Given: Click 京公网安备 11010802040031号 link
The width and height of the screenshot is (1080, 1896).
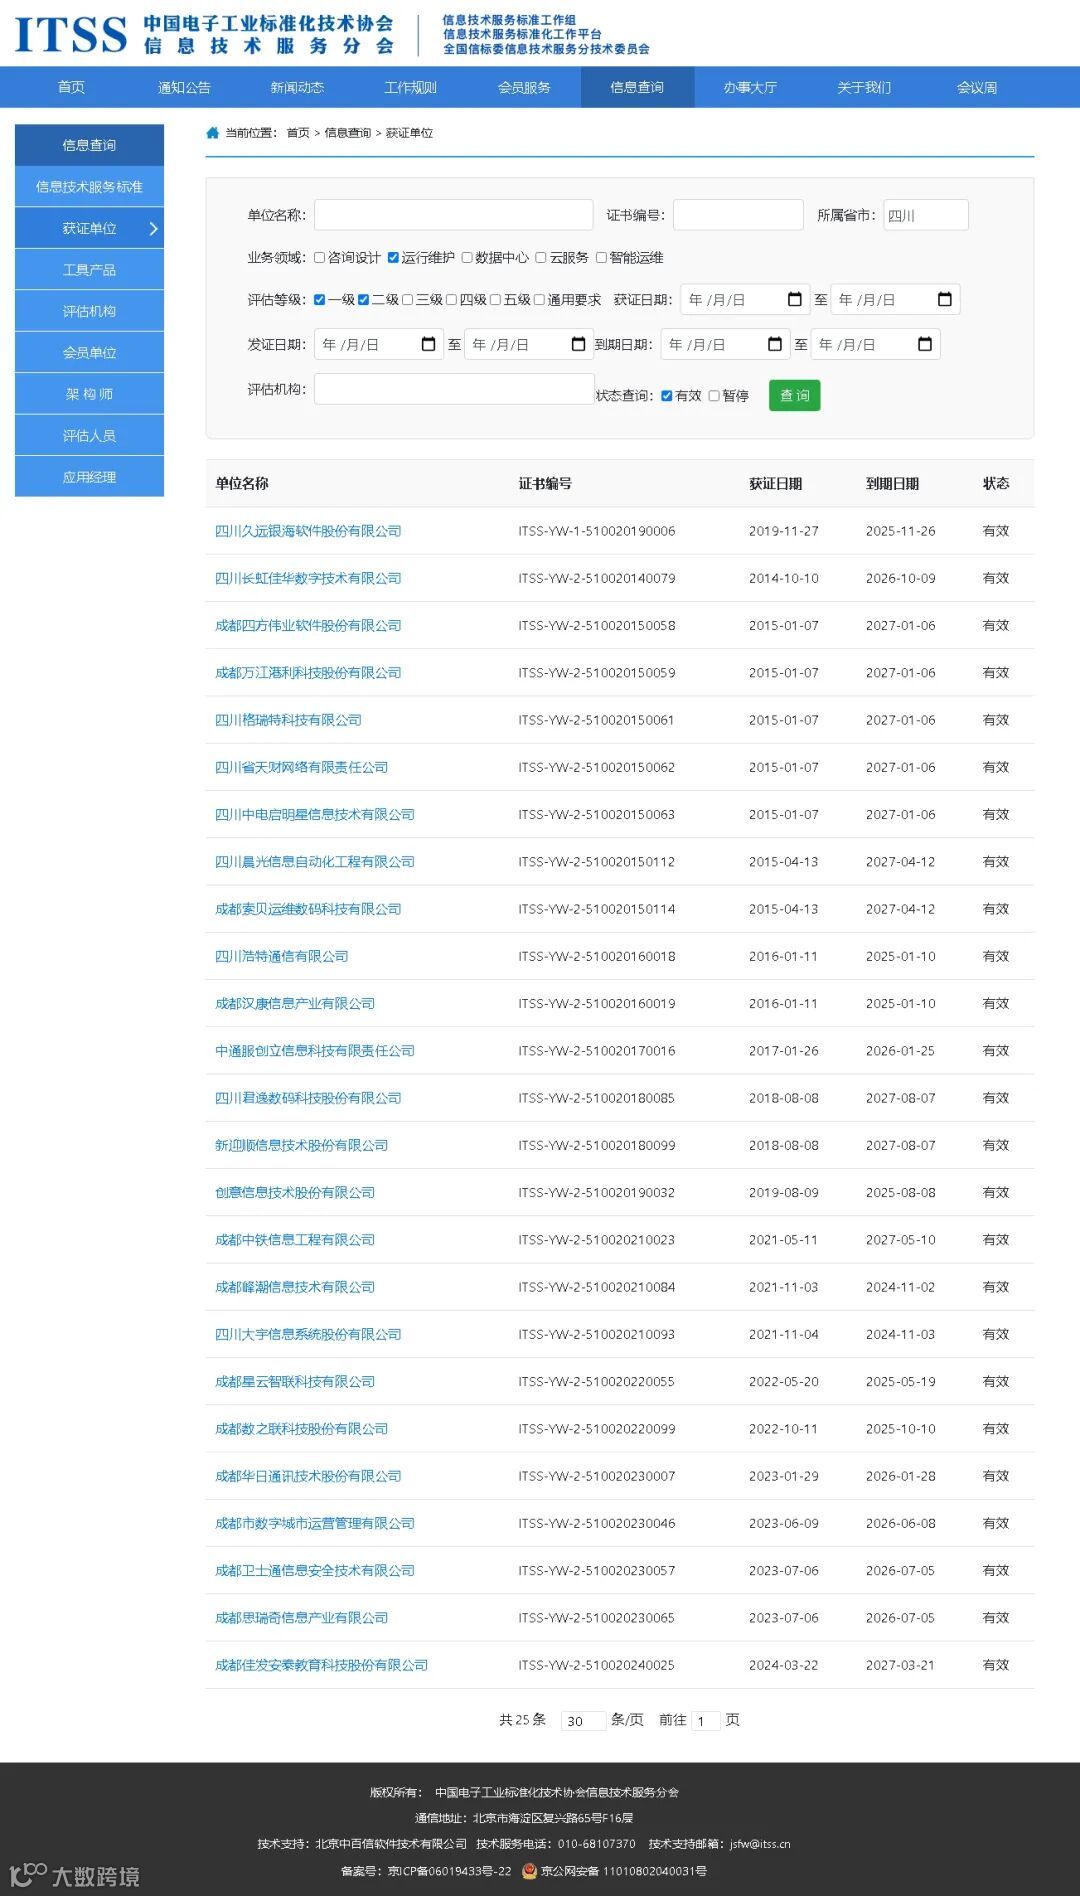Looking at the screenshot, I should 623,1871.
